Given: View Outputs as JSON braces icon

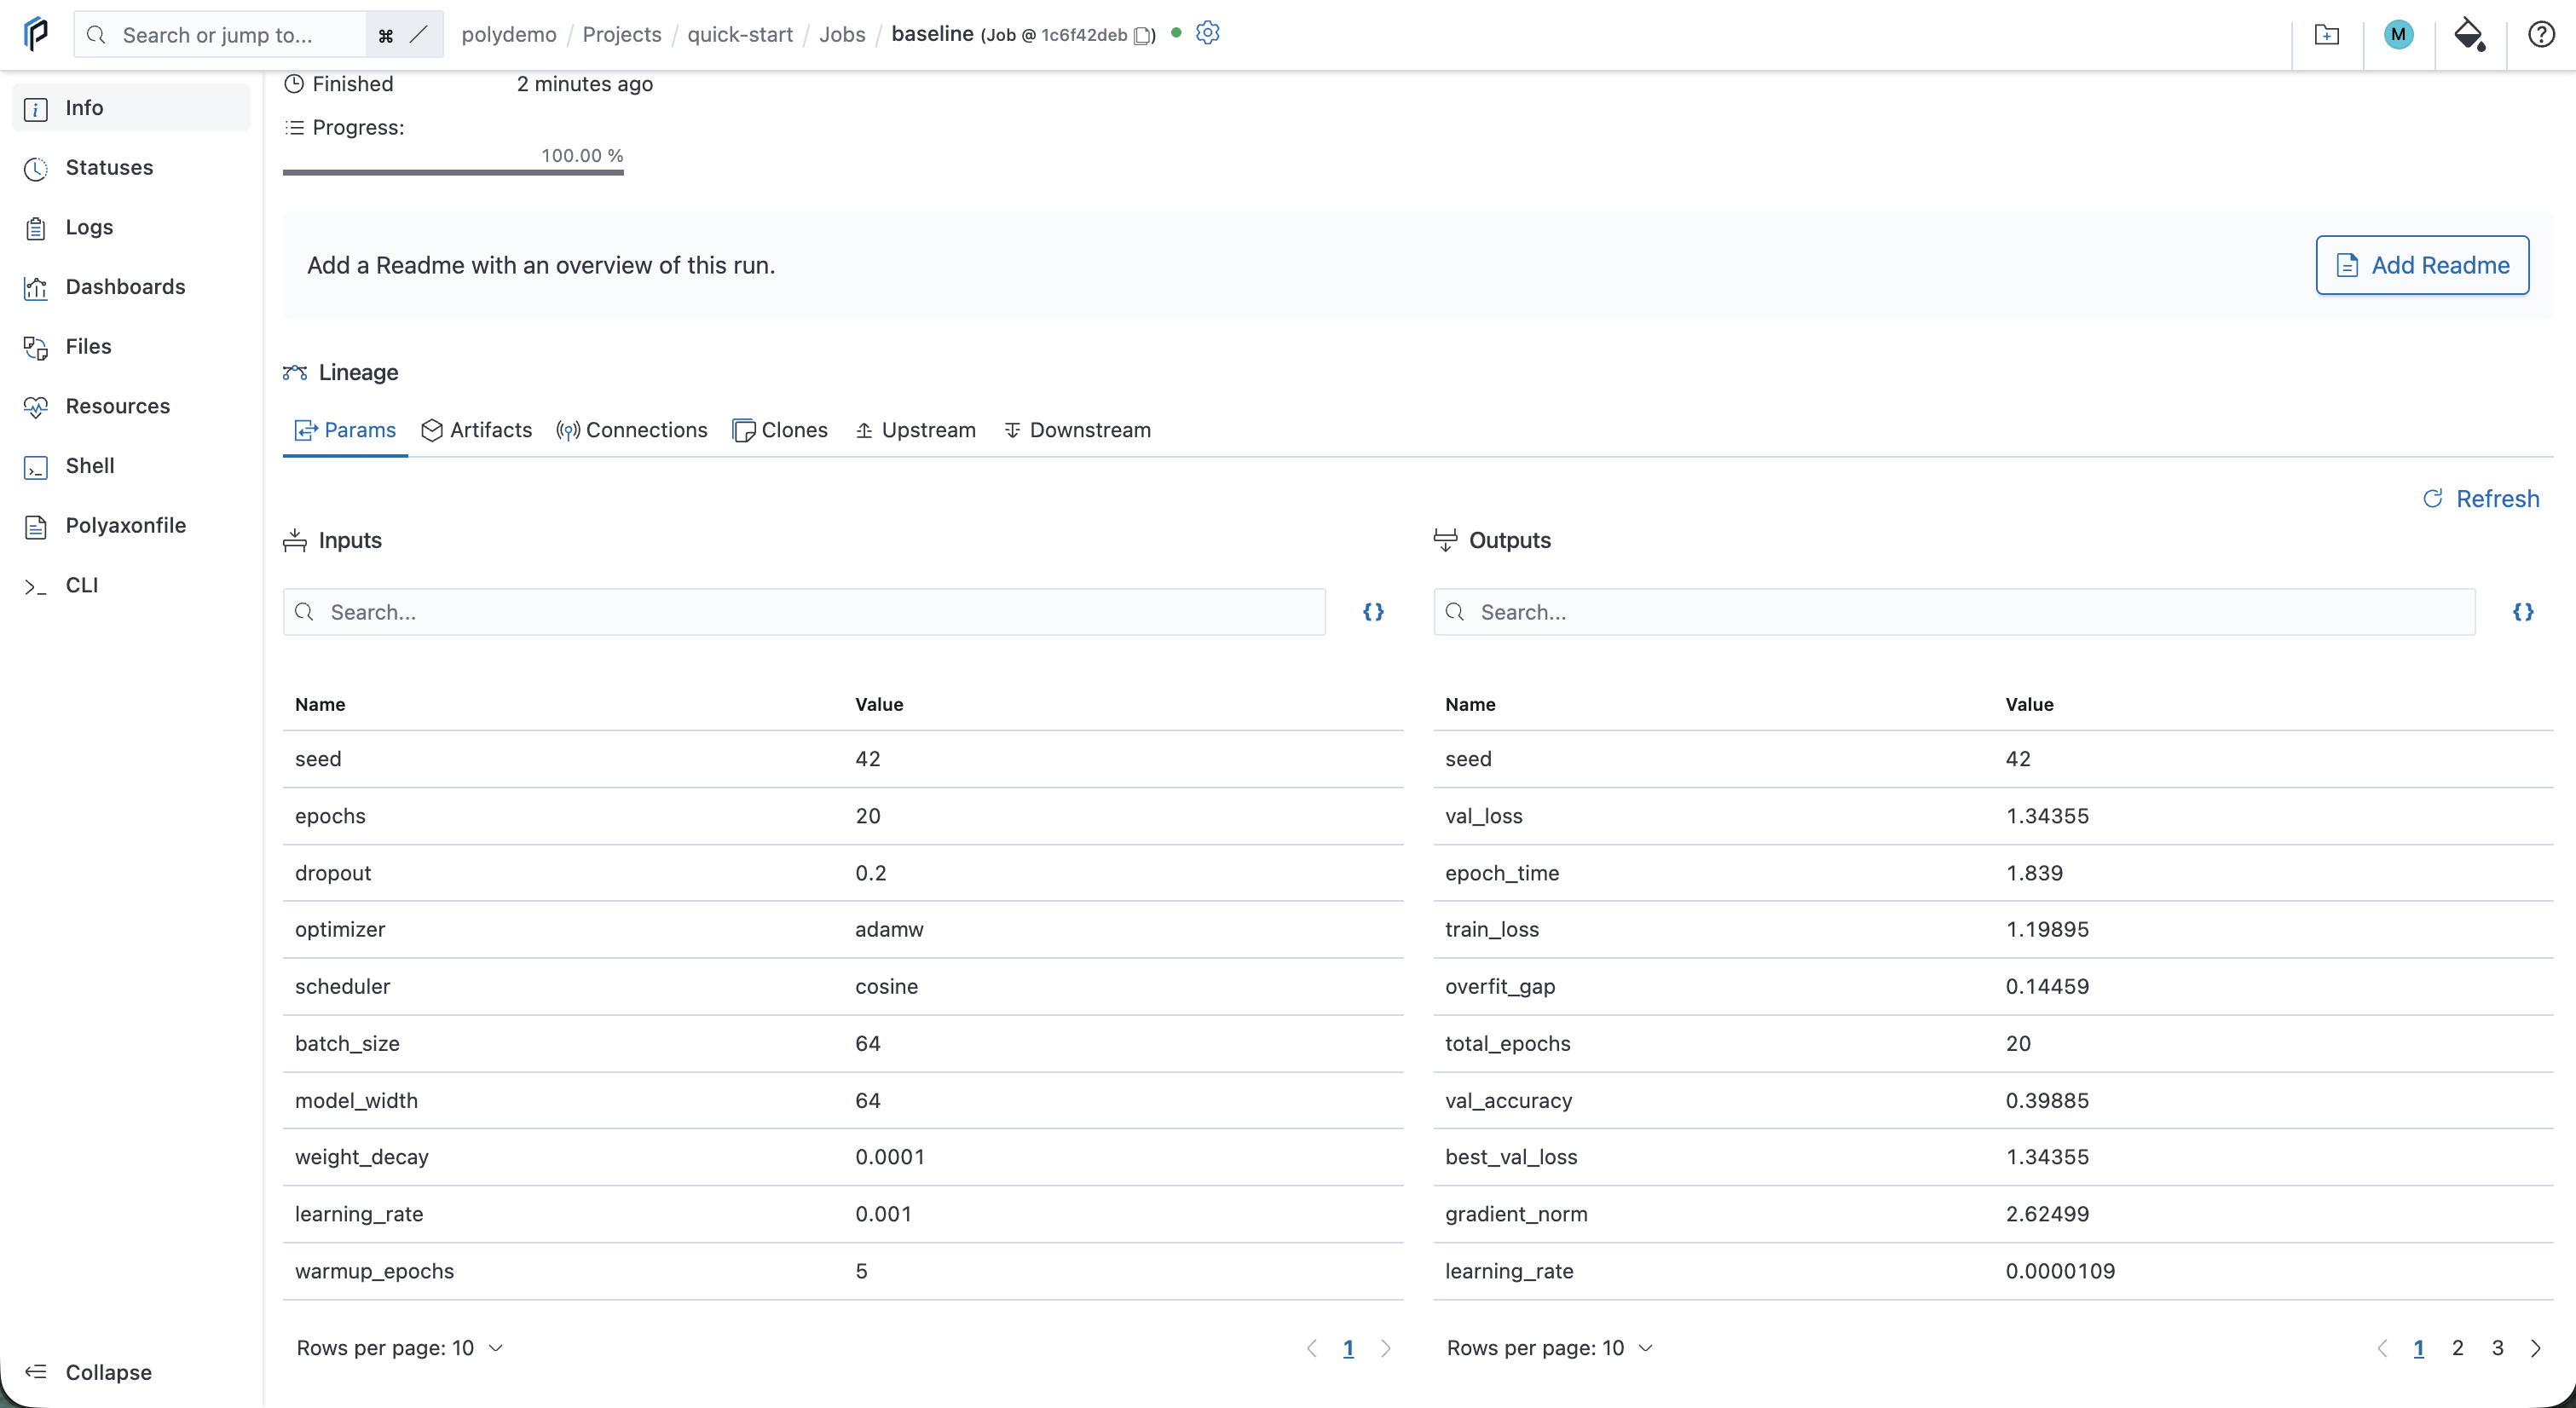Looking at the screenshot, I should tap(2523, 612).
